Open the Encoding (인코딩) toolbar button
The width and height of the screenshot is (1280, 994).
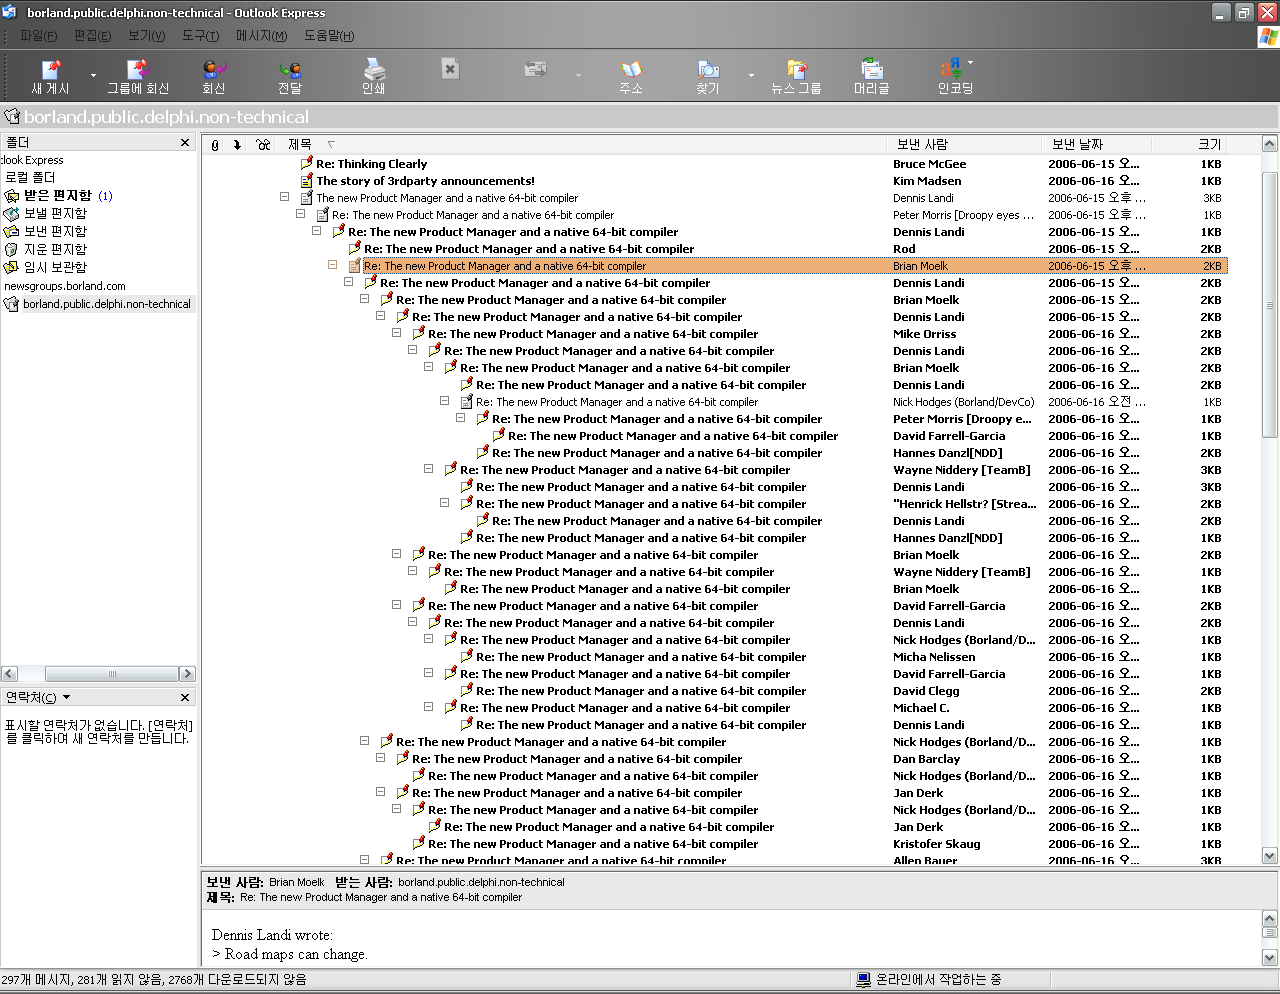tap(954, 76)
